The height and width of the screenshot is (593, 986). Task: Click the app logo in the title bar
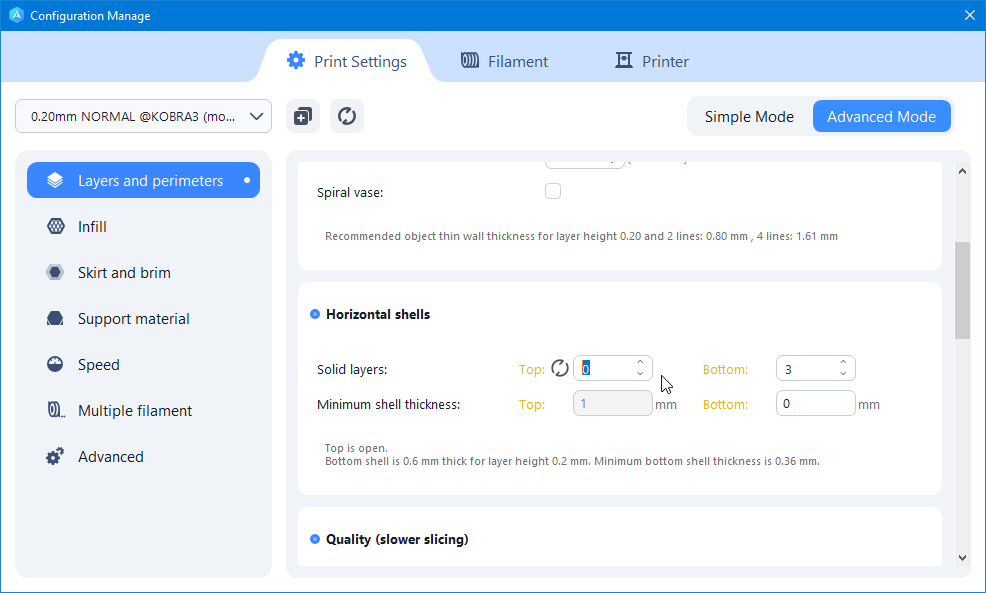(16, 15)
